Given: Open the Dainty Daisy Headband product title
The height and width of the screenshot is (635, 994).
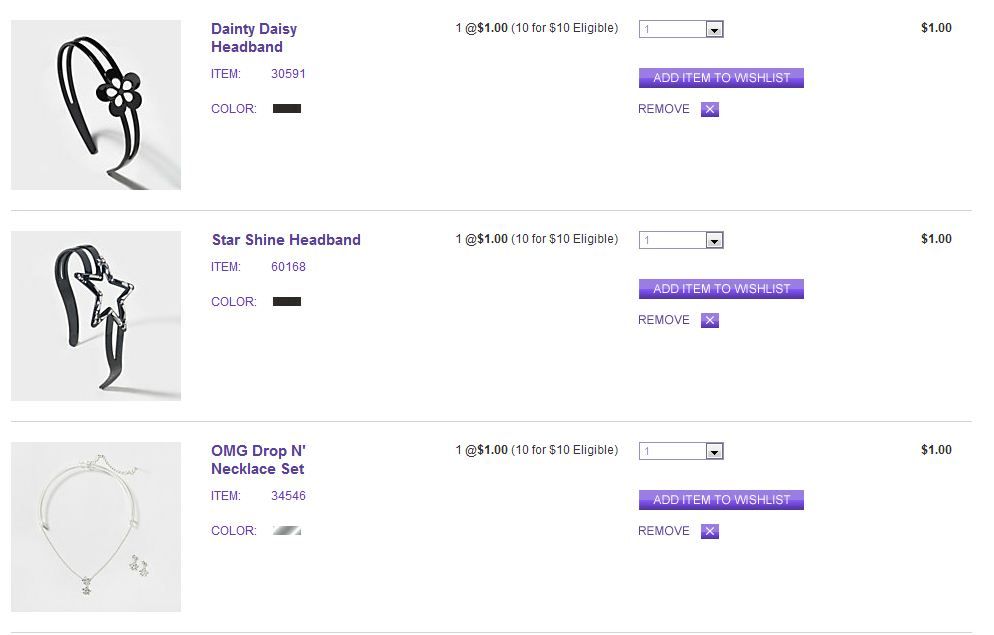Looking at the screenshot, I should tap(254, 38).
